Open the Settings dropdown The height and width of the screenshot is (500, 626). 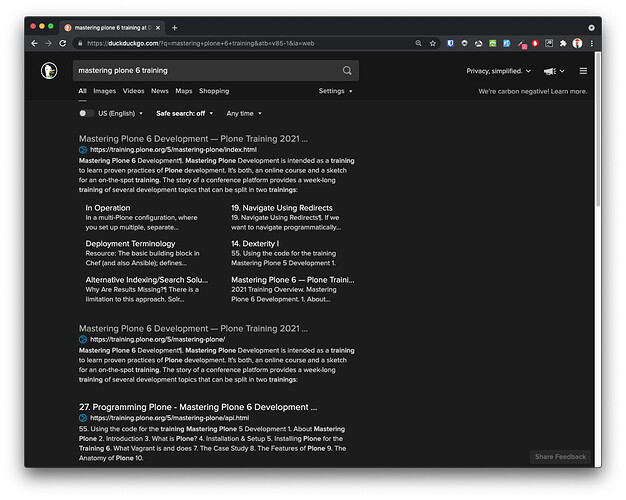[x=335, y=91]
